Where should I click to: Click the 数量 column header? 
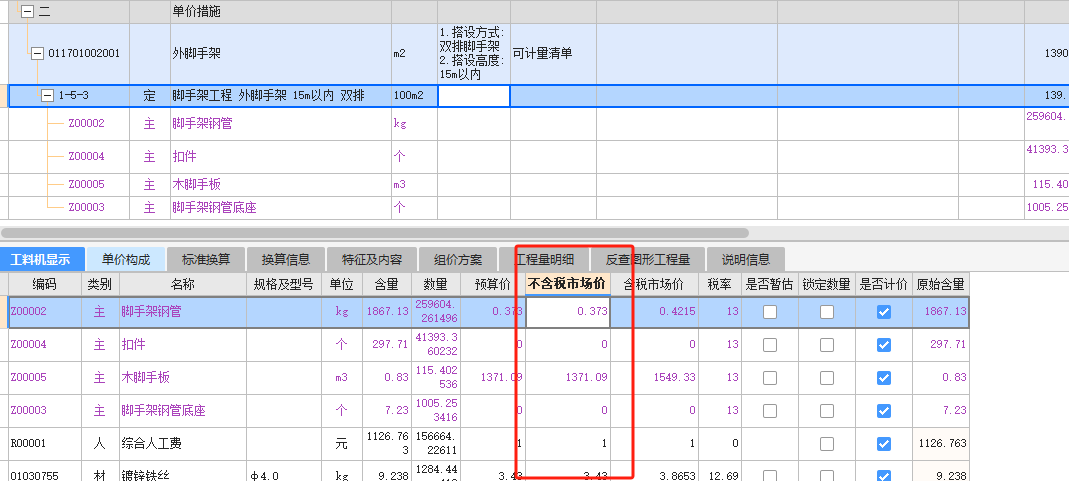435,284
